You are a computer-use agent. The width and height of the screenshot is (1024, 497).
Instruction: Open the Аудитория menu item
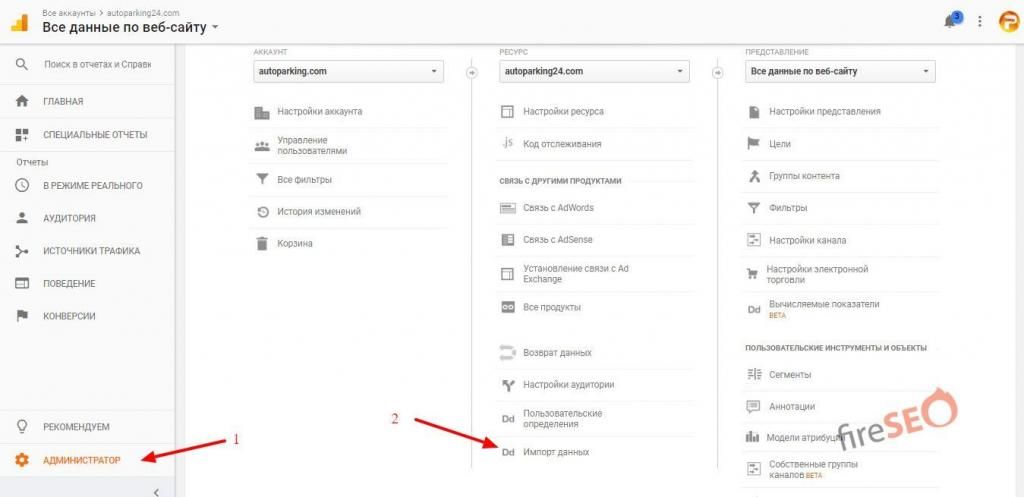point(69,218)
